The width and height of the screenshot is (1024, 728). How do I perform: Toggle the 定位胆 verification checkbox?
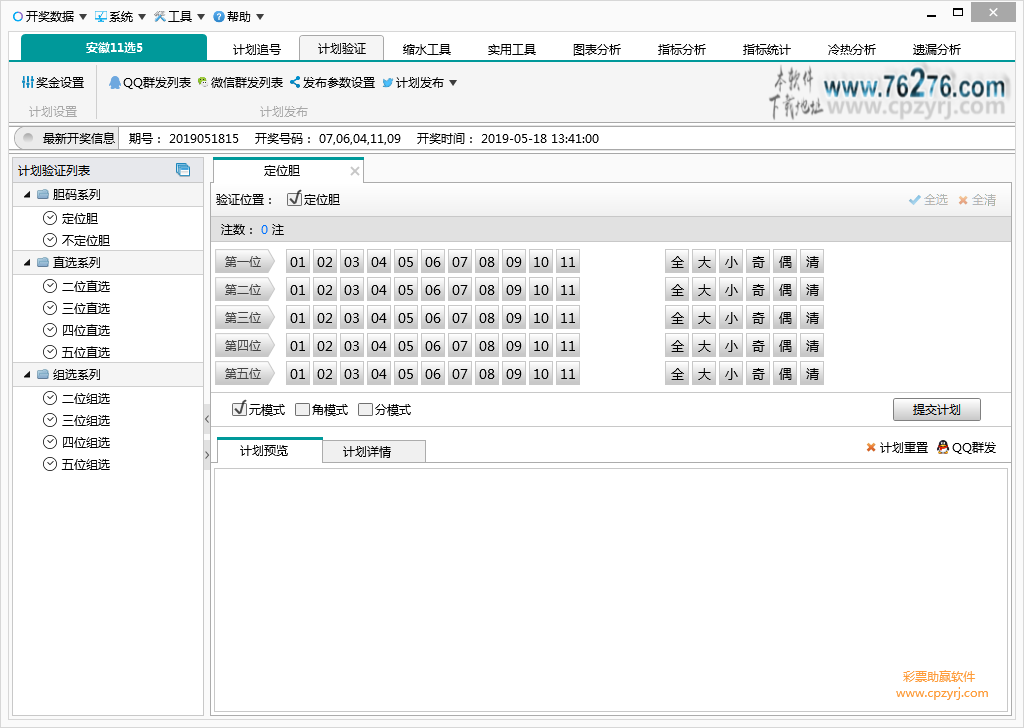(x=295, y=198)
